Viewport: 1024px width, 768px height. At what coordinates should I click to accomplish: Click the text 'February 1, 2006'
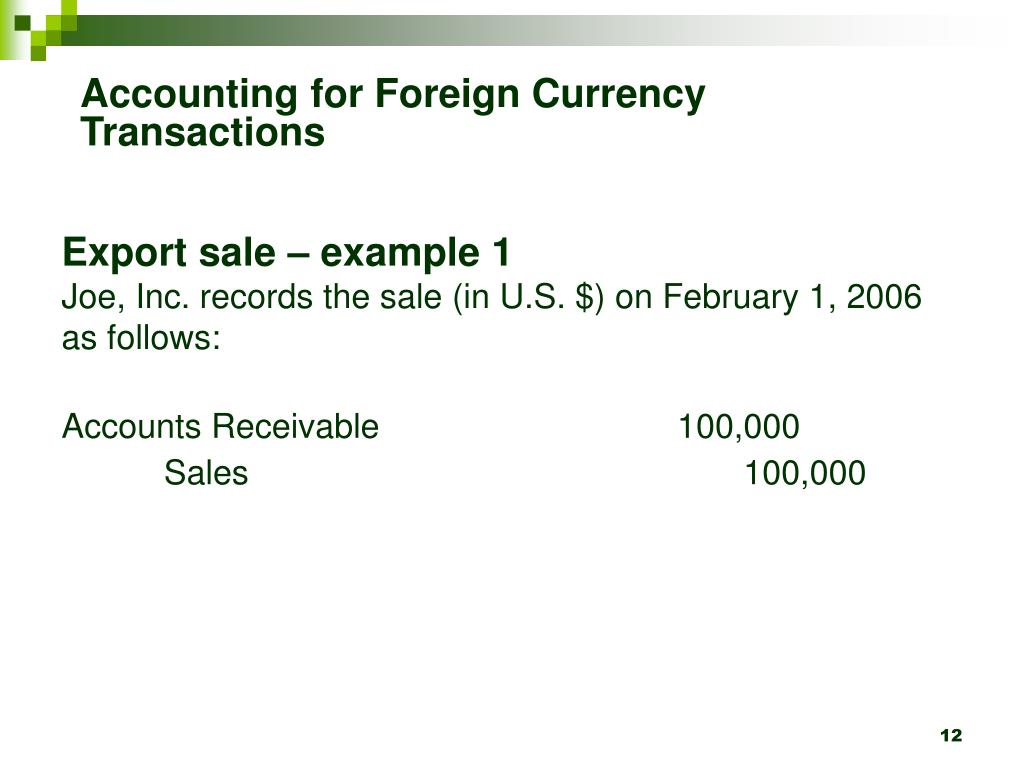click(x=792, y=297)
